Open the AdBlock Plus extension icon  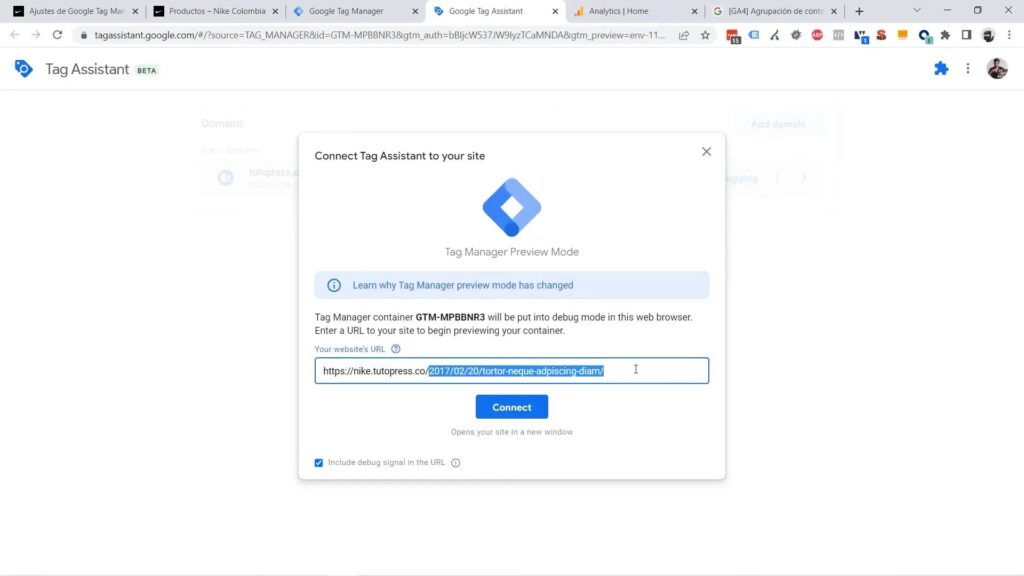coord(817,35)
